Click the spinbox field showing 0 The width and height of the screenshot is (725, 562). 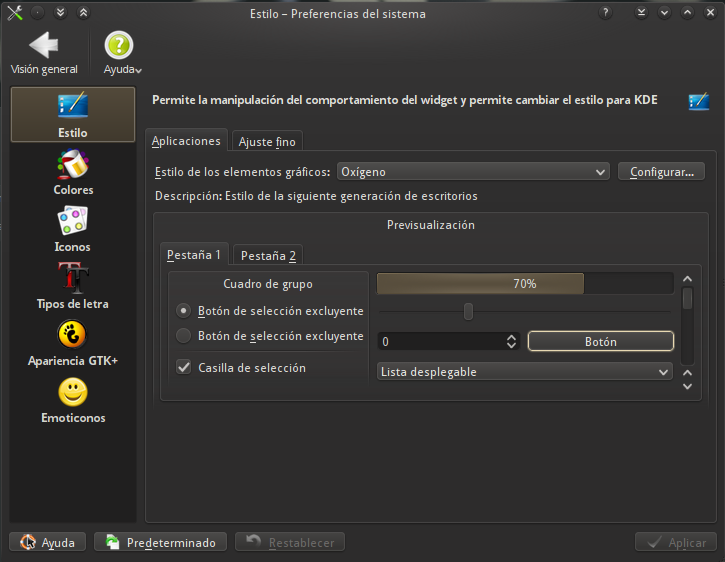point(442,341)
